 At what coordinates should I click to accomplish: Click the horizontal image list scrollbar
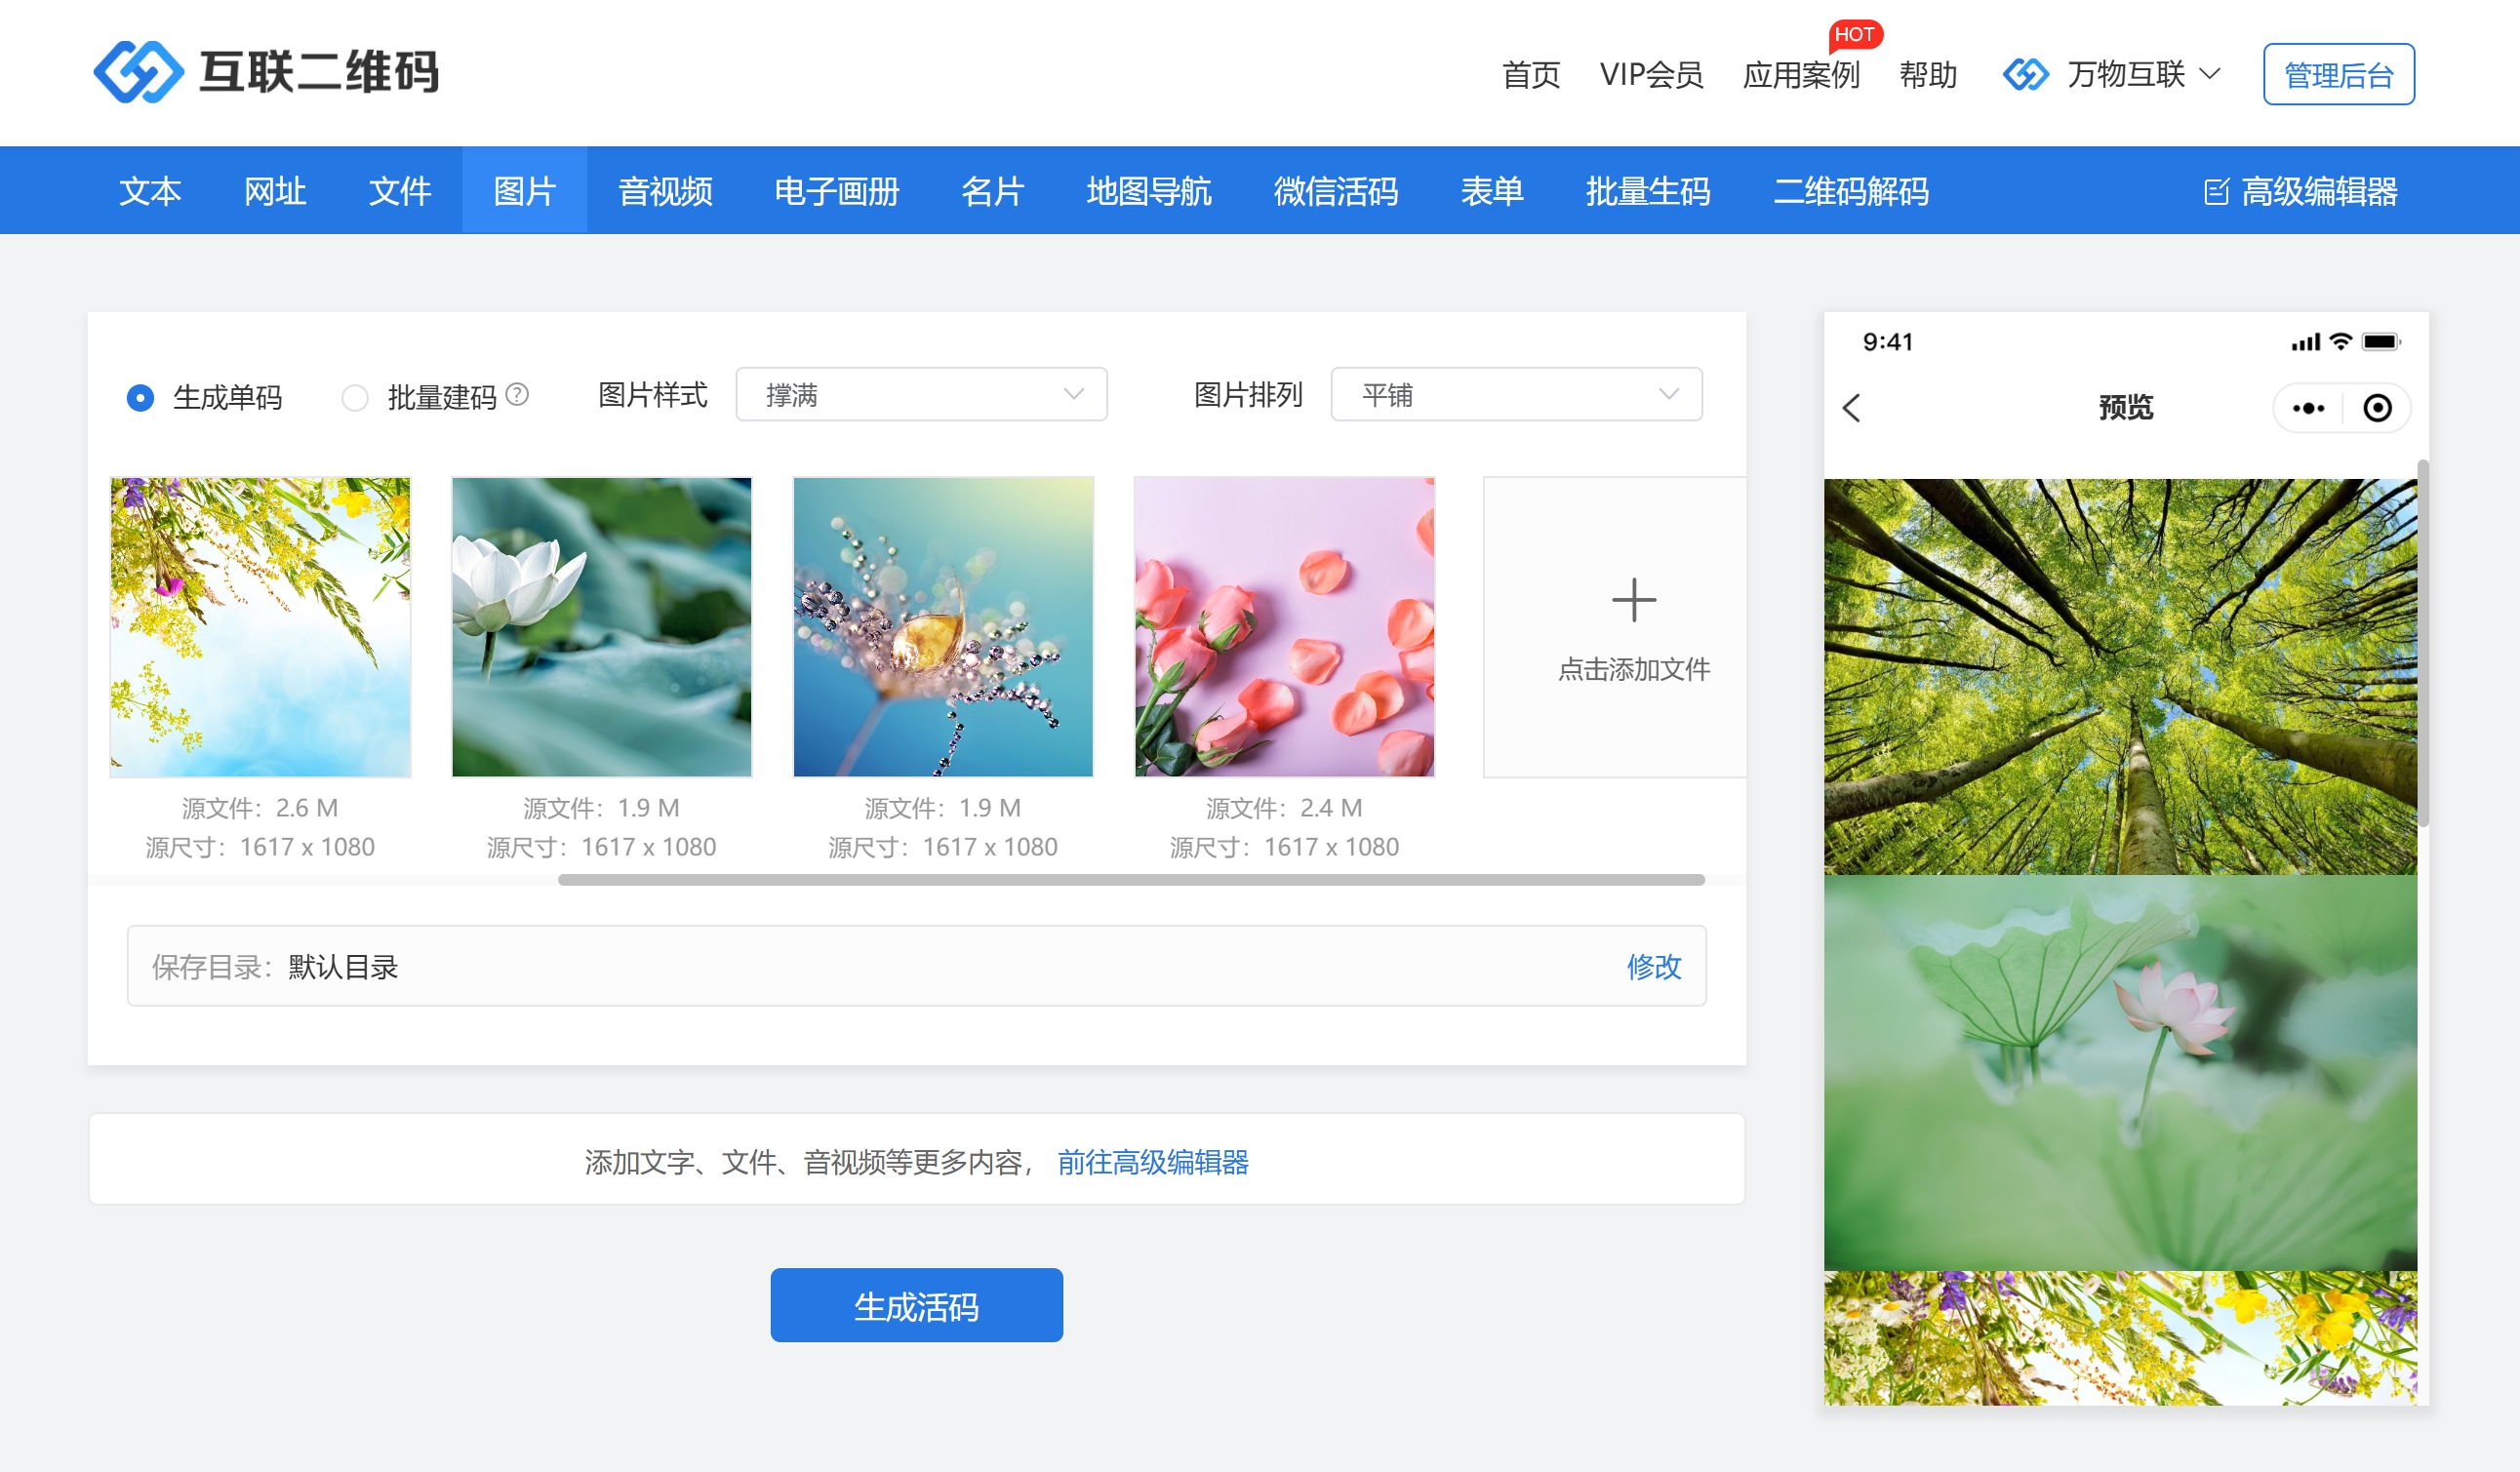(1130, 880)
